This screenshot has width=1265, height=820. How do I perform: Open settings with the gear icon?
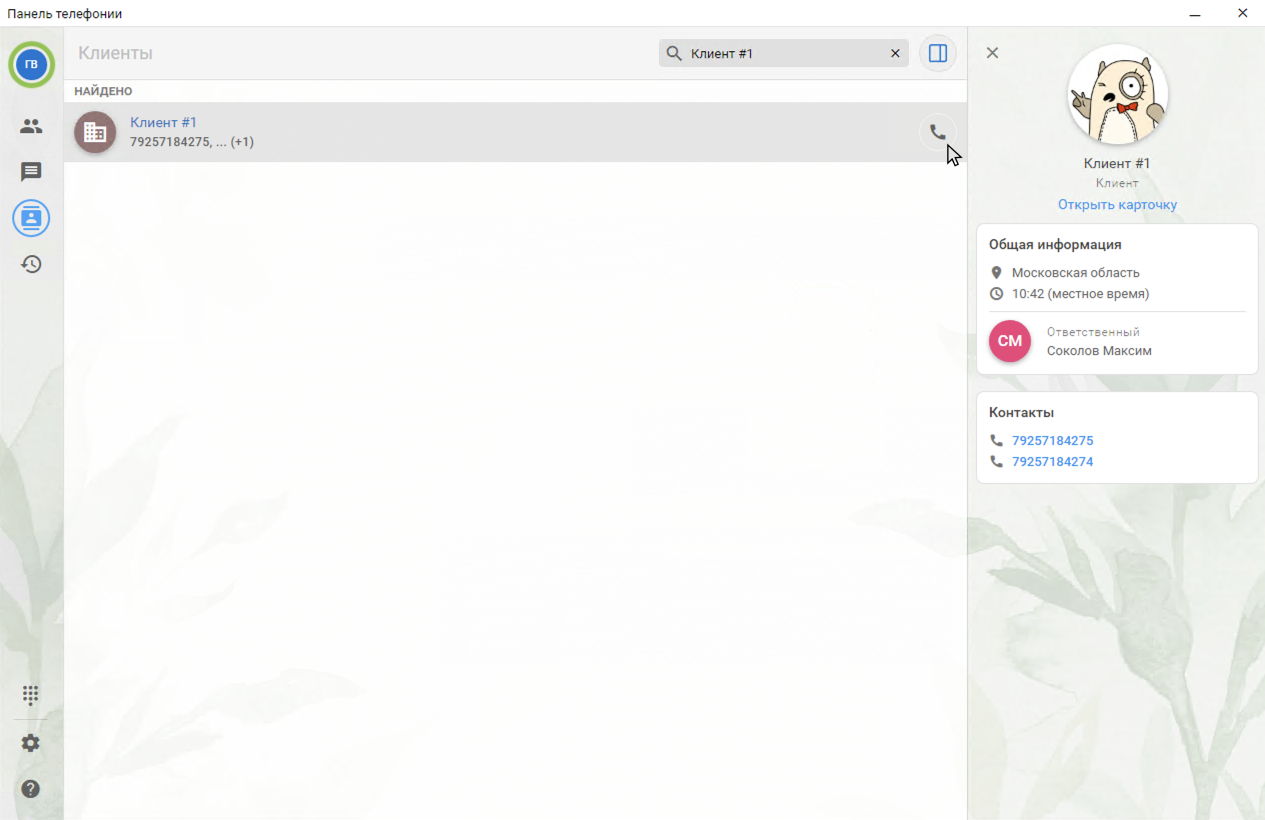click(x=31, y=743)
